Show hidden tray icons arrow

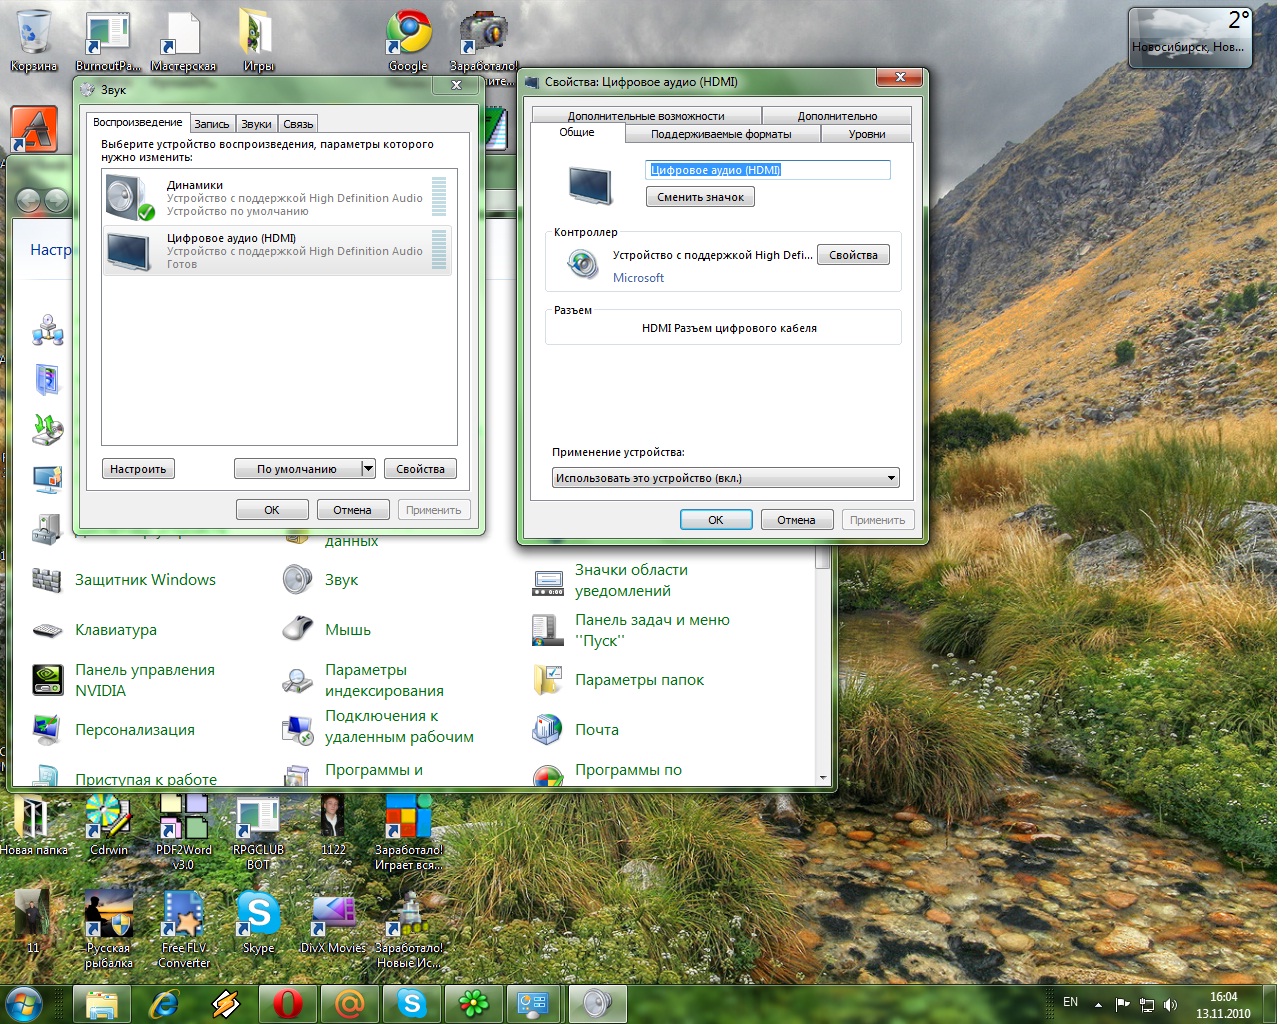click(1098, 1005)
